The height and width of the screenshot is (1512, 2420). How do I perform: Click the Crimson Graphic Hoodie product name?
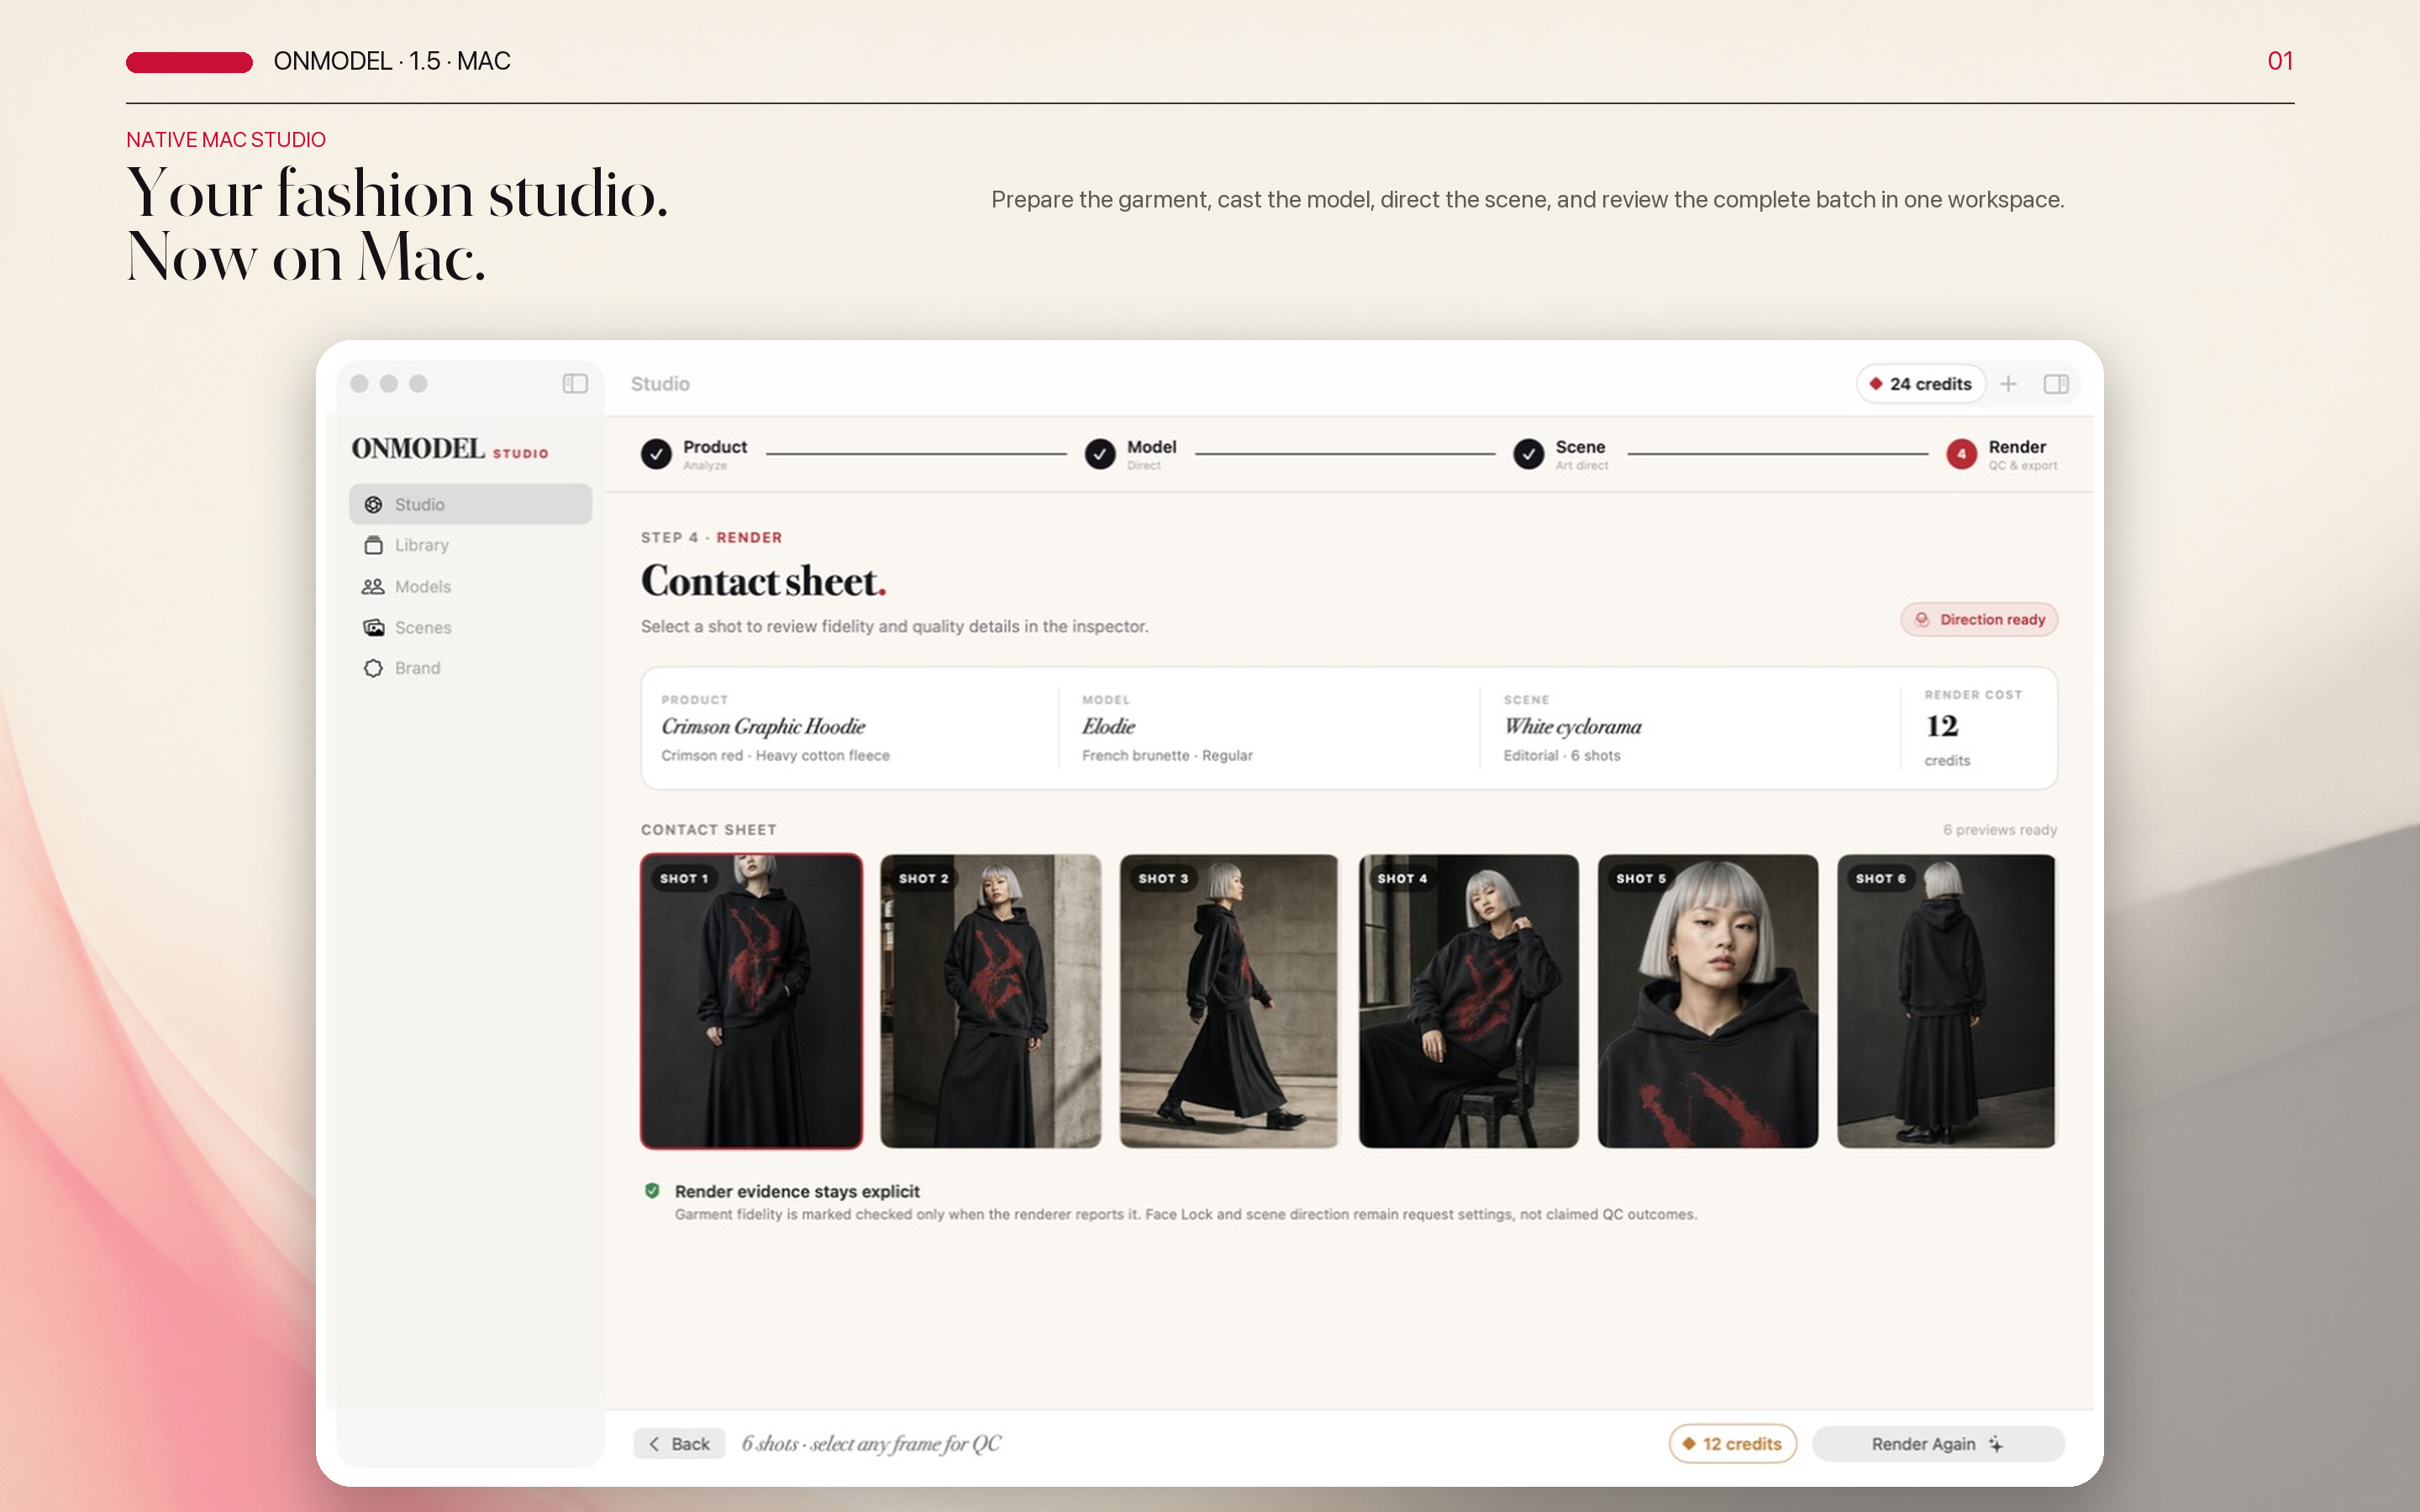(x=763, y=727)
